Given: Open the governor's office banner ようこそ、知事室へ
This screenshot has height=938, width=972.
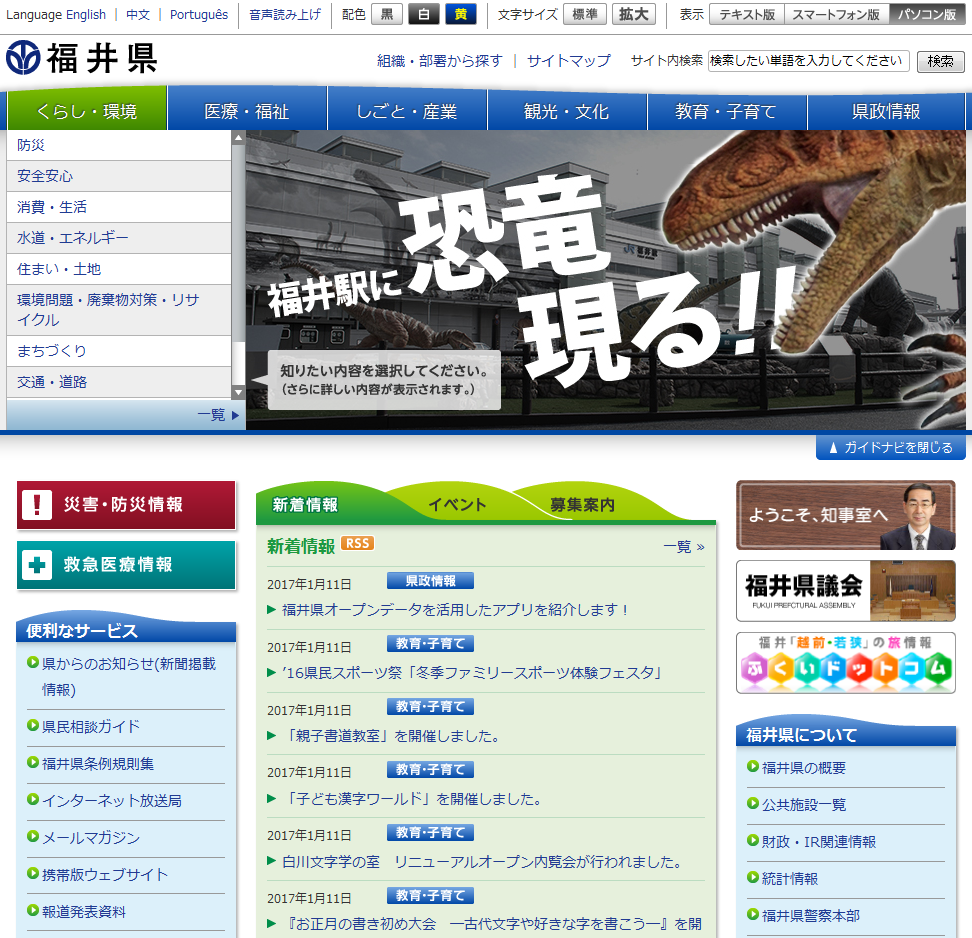Looking at the screenshot, I should tap(845, 516).
